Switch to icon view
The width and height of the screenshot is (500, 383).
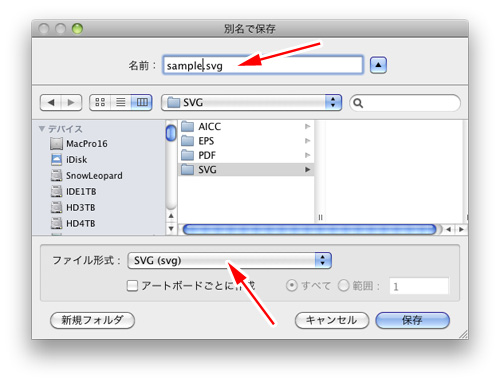tap(100, 102)
